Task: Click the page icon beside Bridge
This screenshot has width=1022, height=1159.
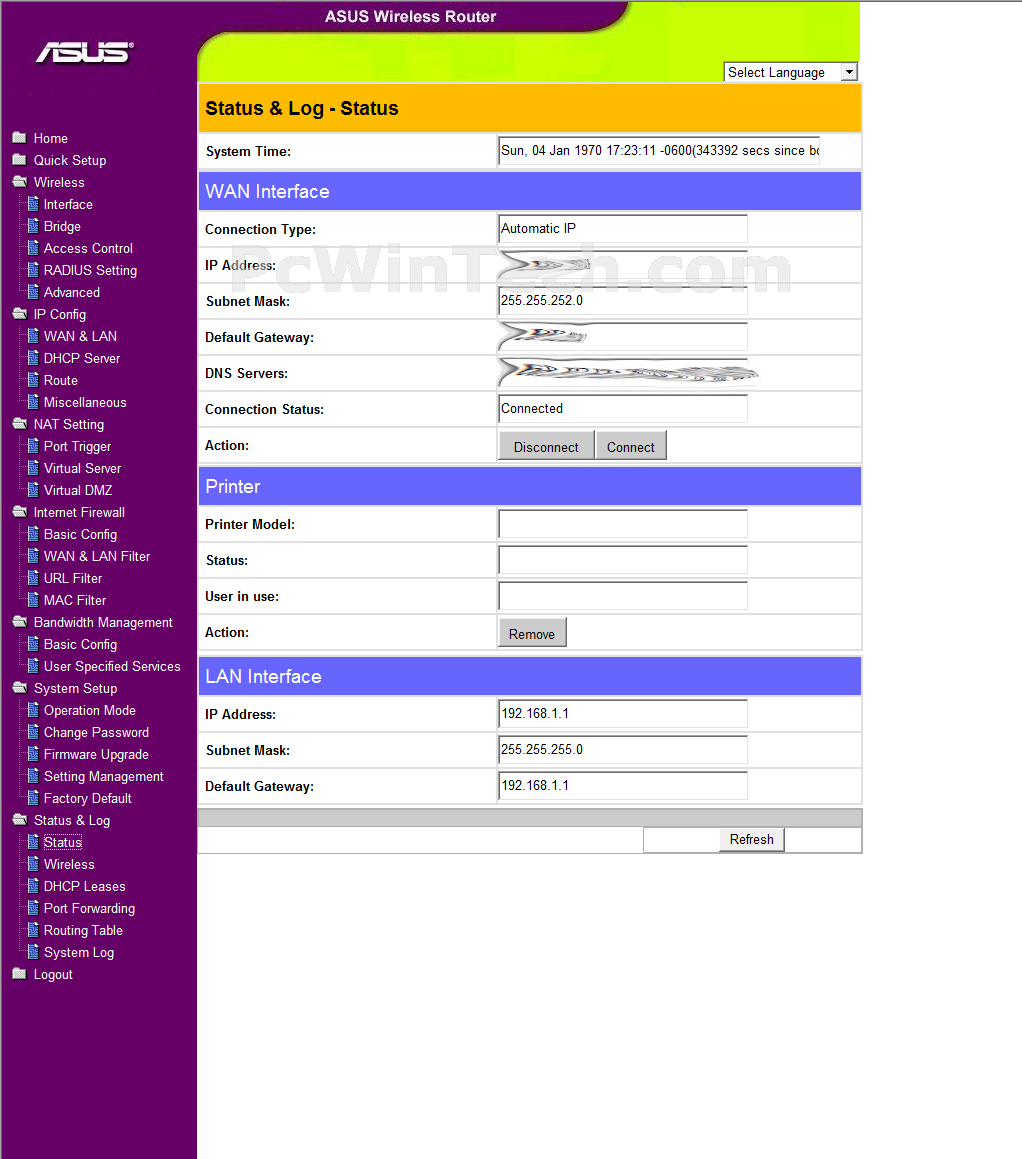Action: coord(33,226)
